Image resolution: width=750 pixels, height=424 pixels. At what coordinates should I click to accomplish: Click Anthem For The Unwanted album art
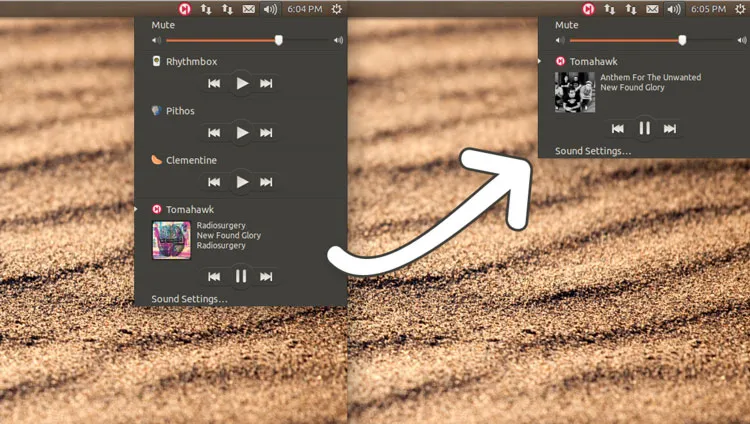575,92
